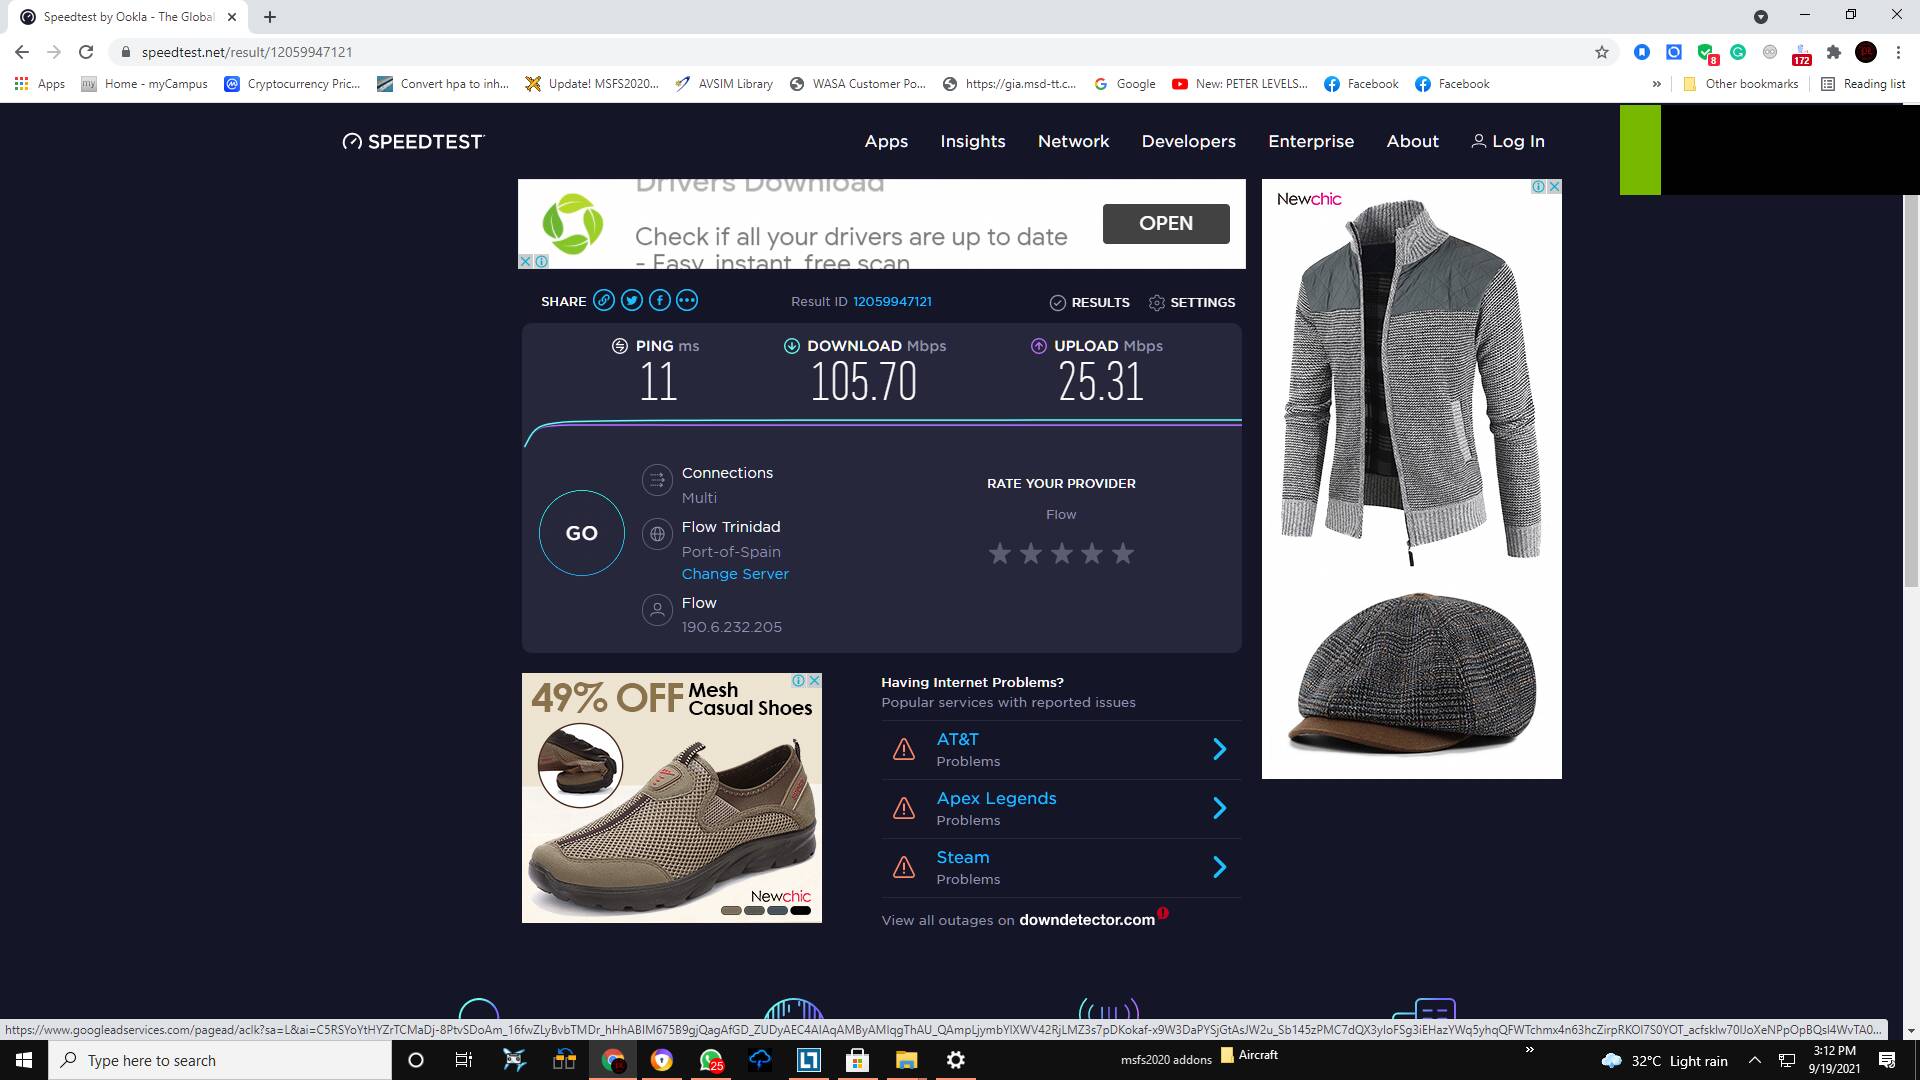Open Google bookmark
This screenshot has width=1920, height=1080.
click(1125, 84)
